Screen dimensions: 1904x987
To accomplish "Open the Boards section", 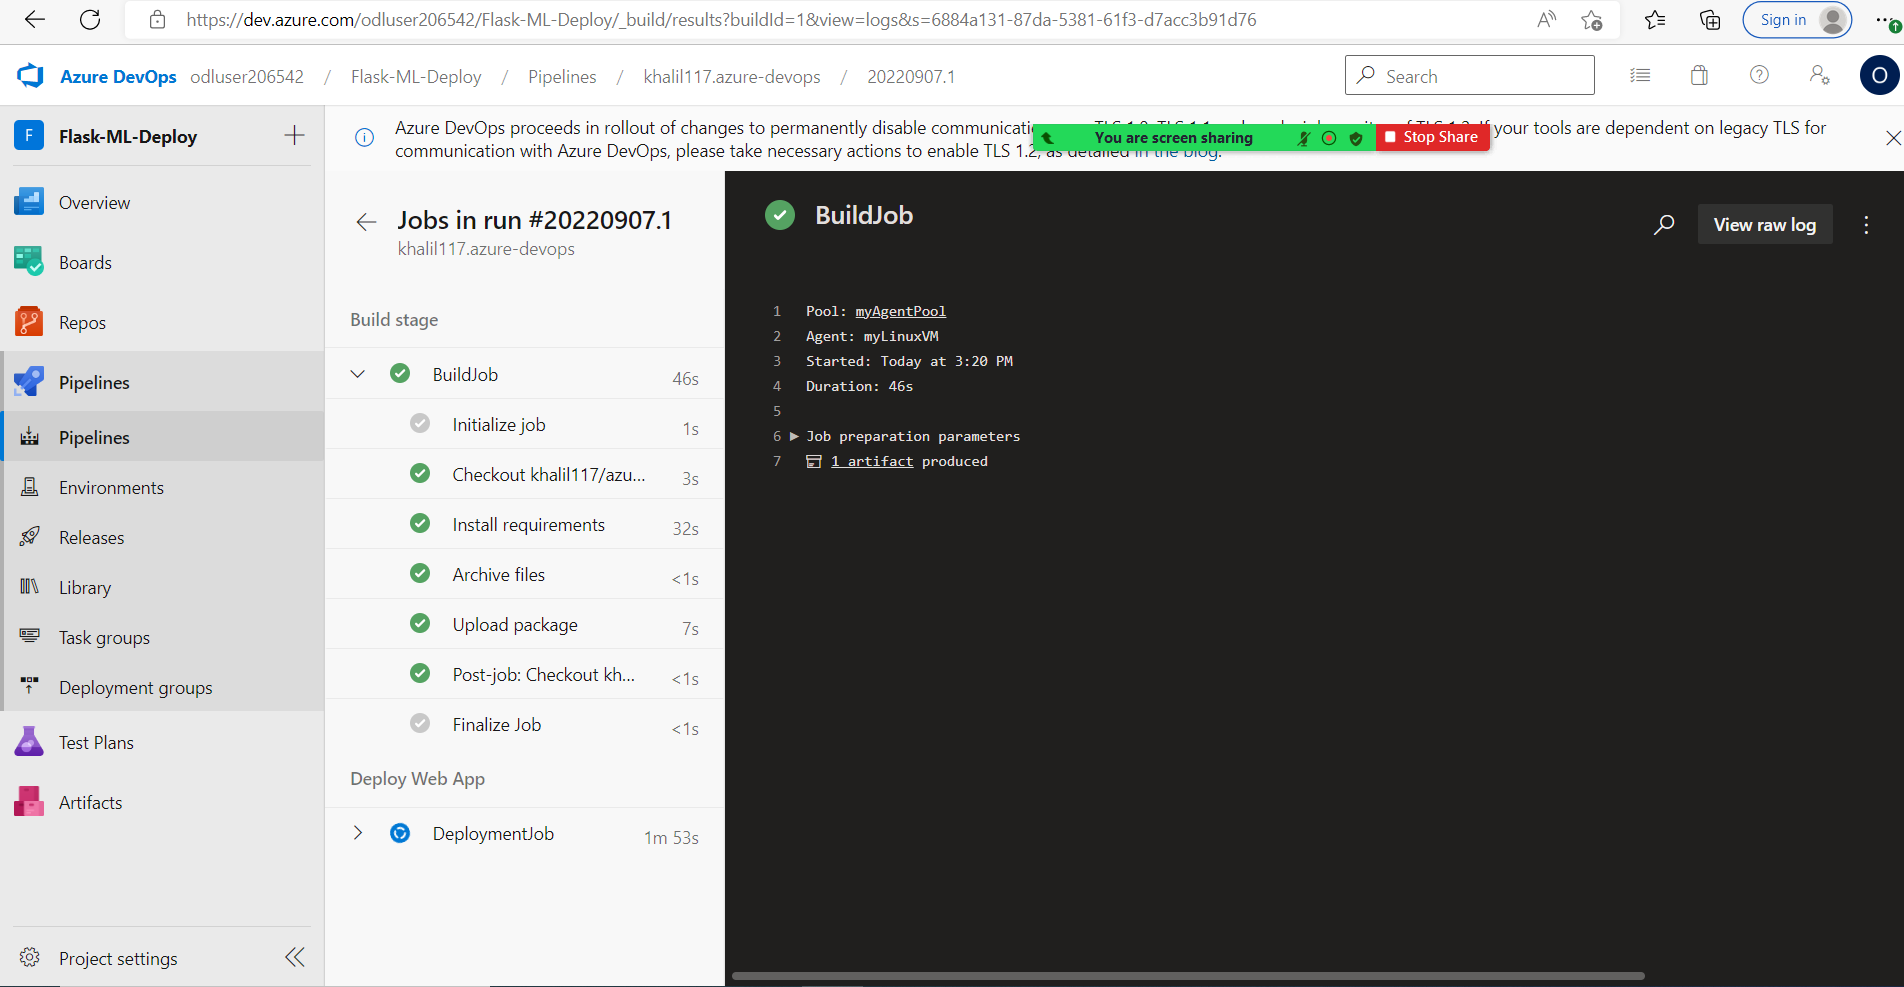I will (x=85, y=262).
